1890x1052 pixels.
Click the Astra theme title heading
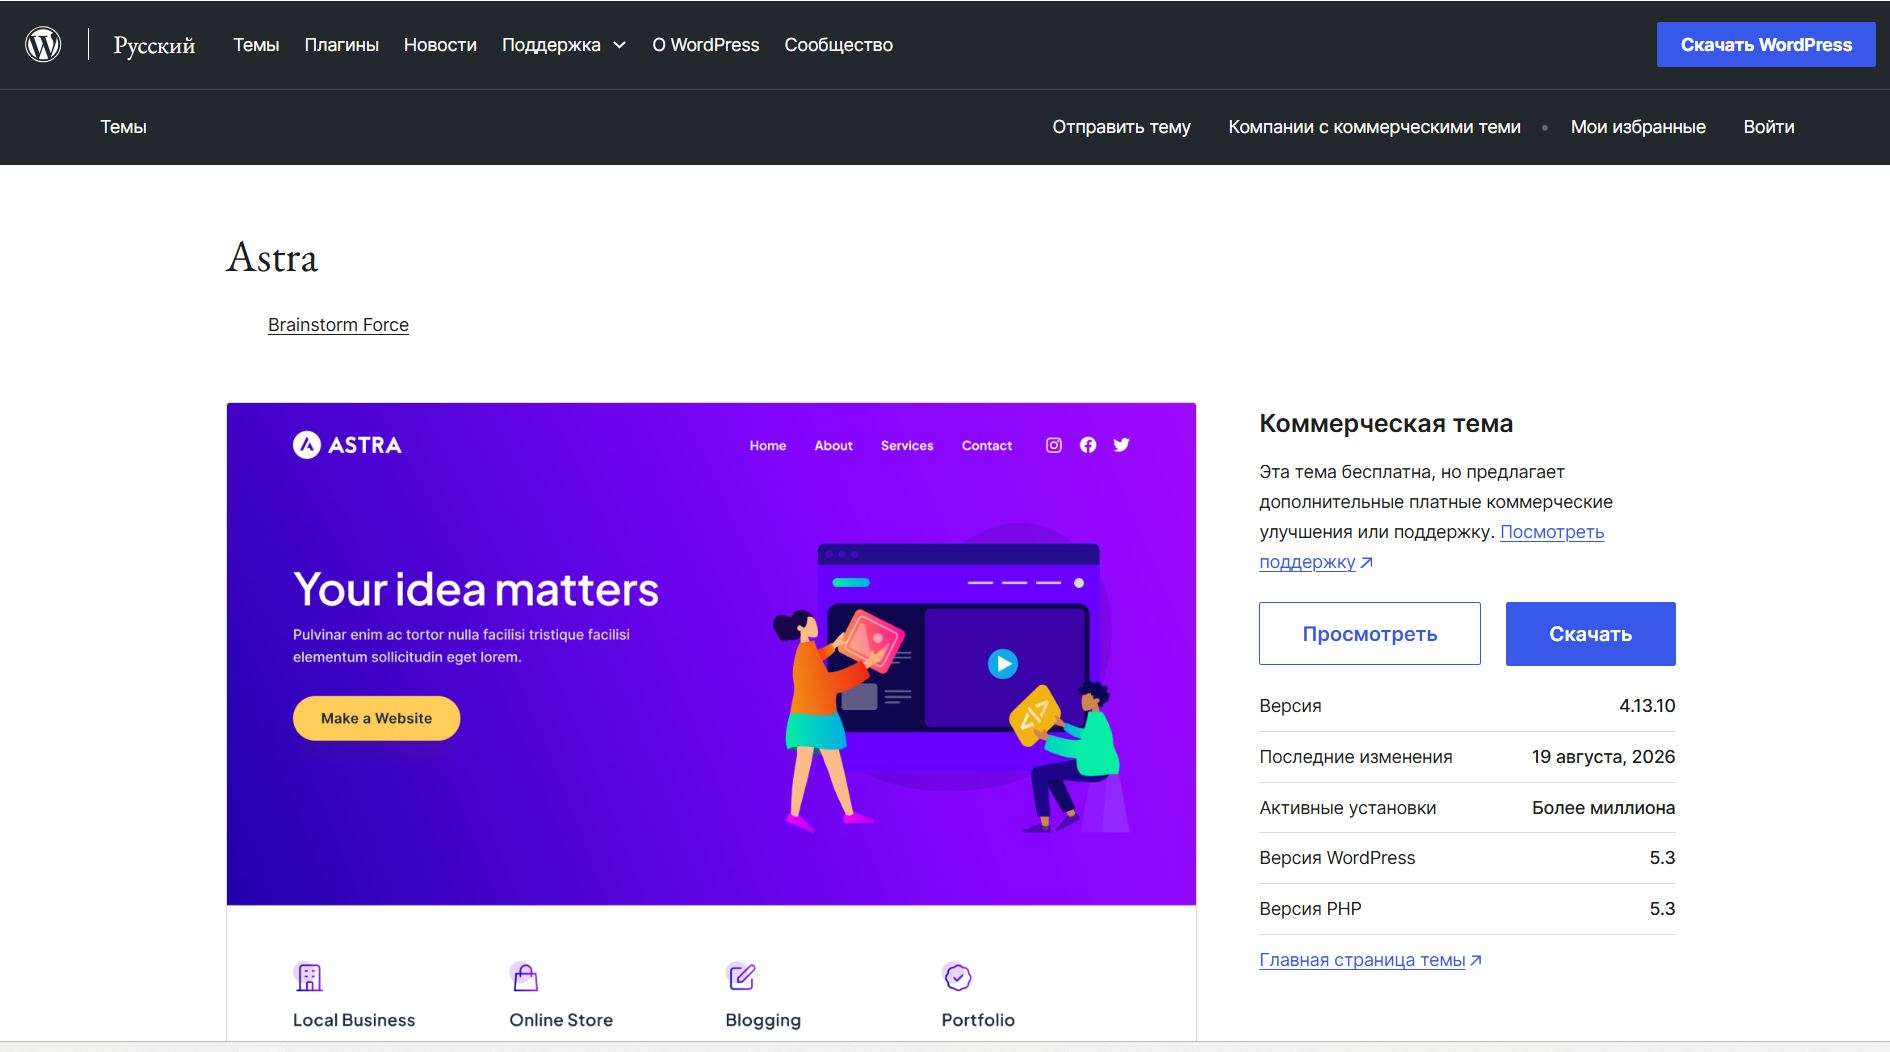click(272, 258)
